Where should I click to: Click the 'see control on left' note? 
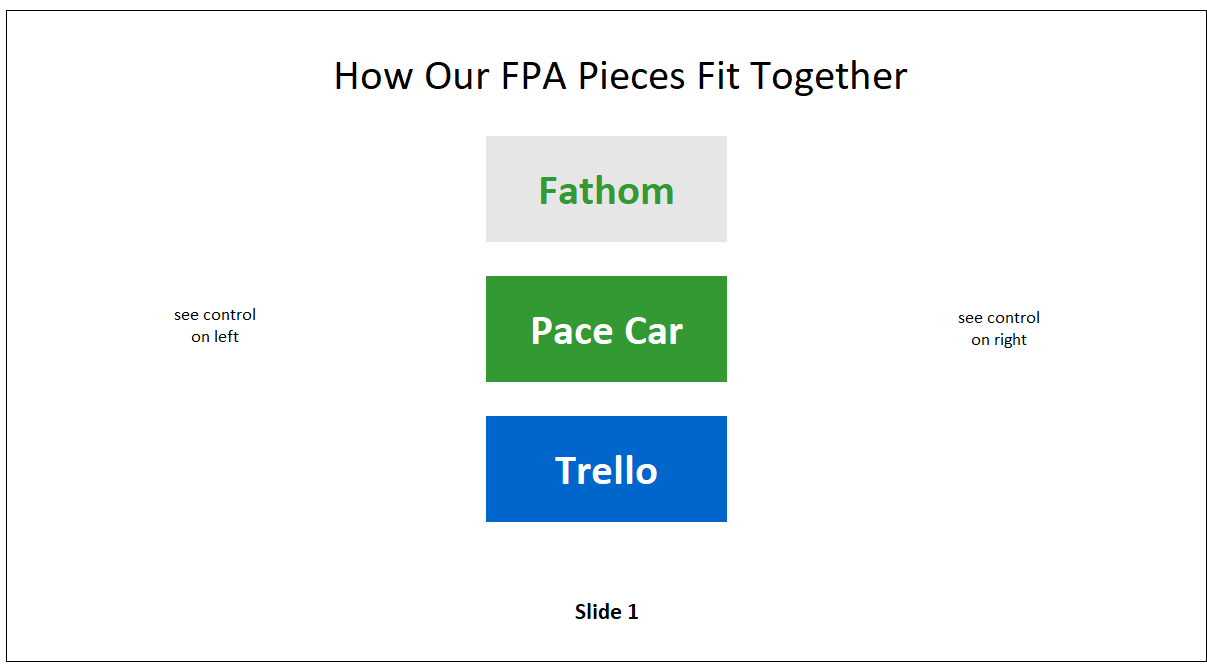[x=215, y=326]
